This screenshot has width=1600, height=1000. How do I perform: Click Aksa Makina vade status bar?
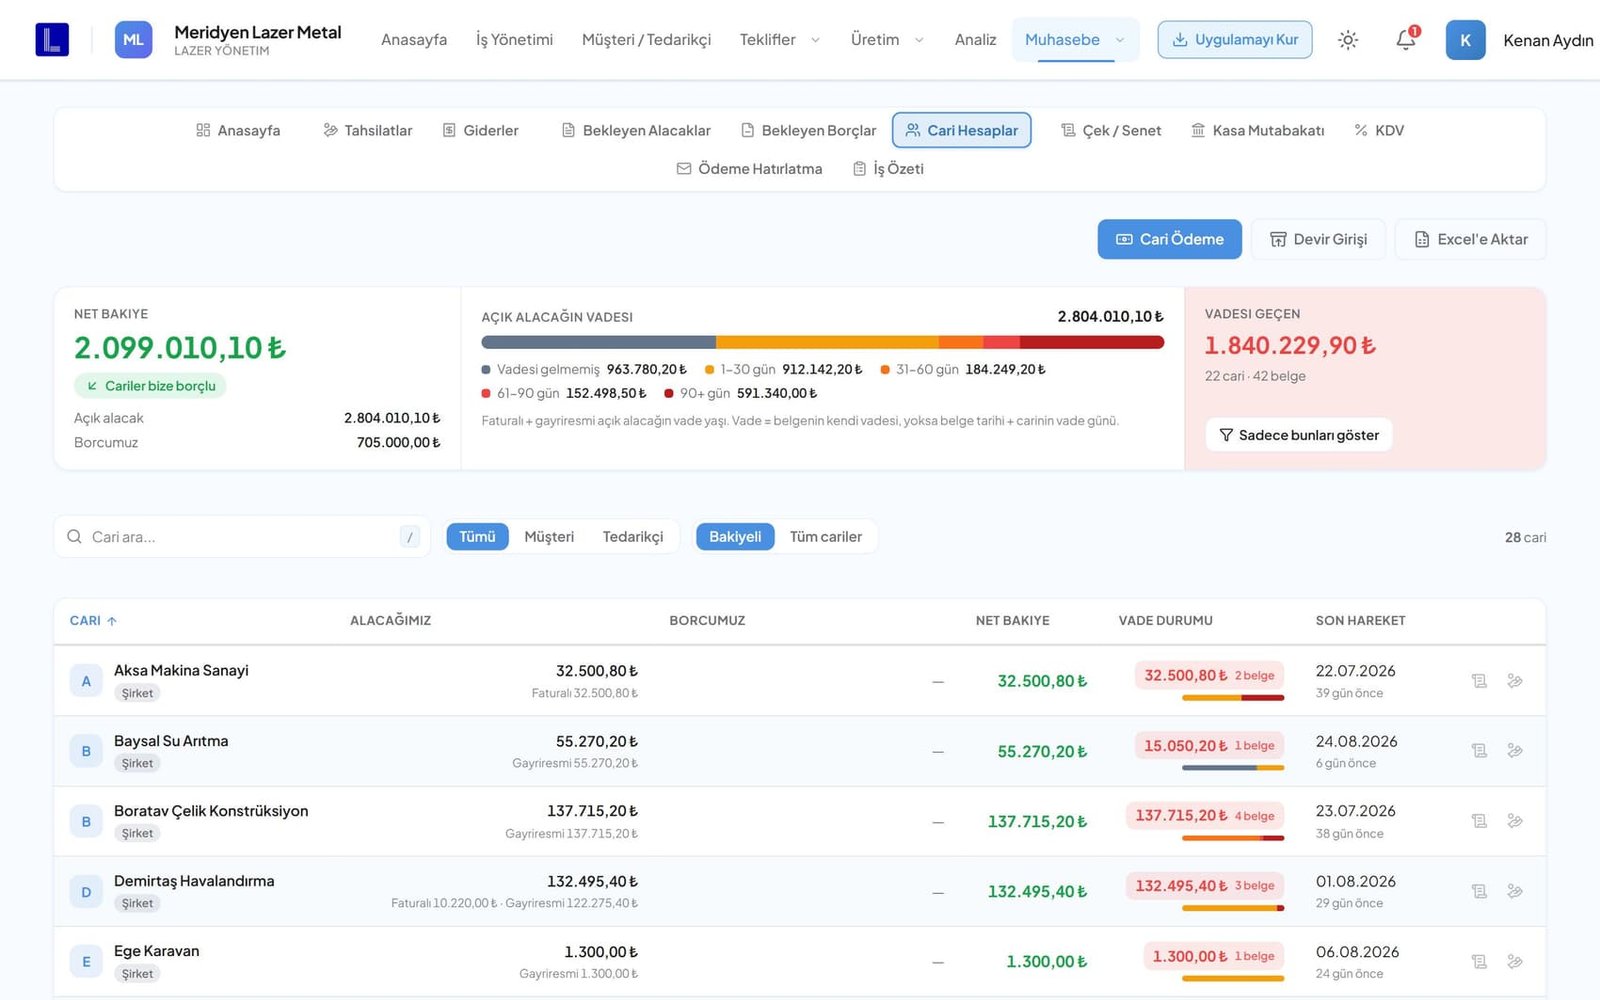(1233, 698)
